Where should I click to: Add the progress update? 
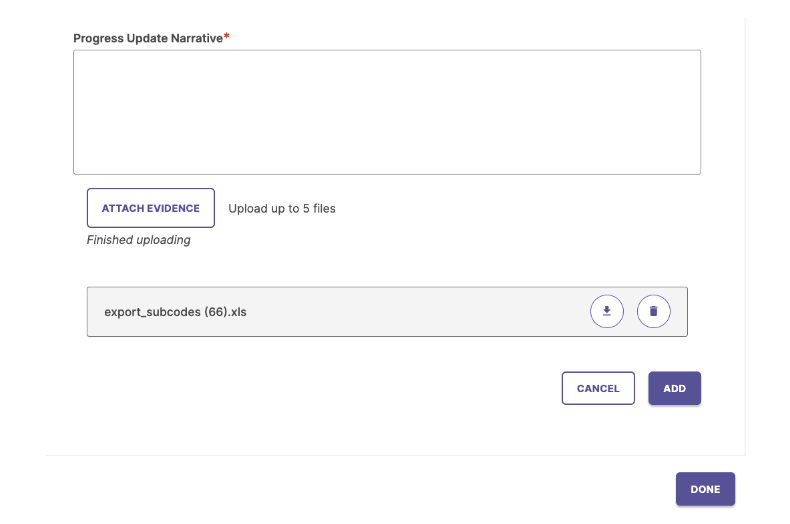pos(675,388)
